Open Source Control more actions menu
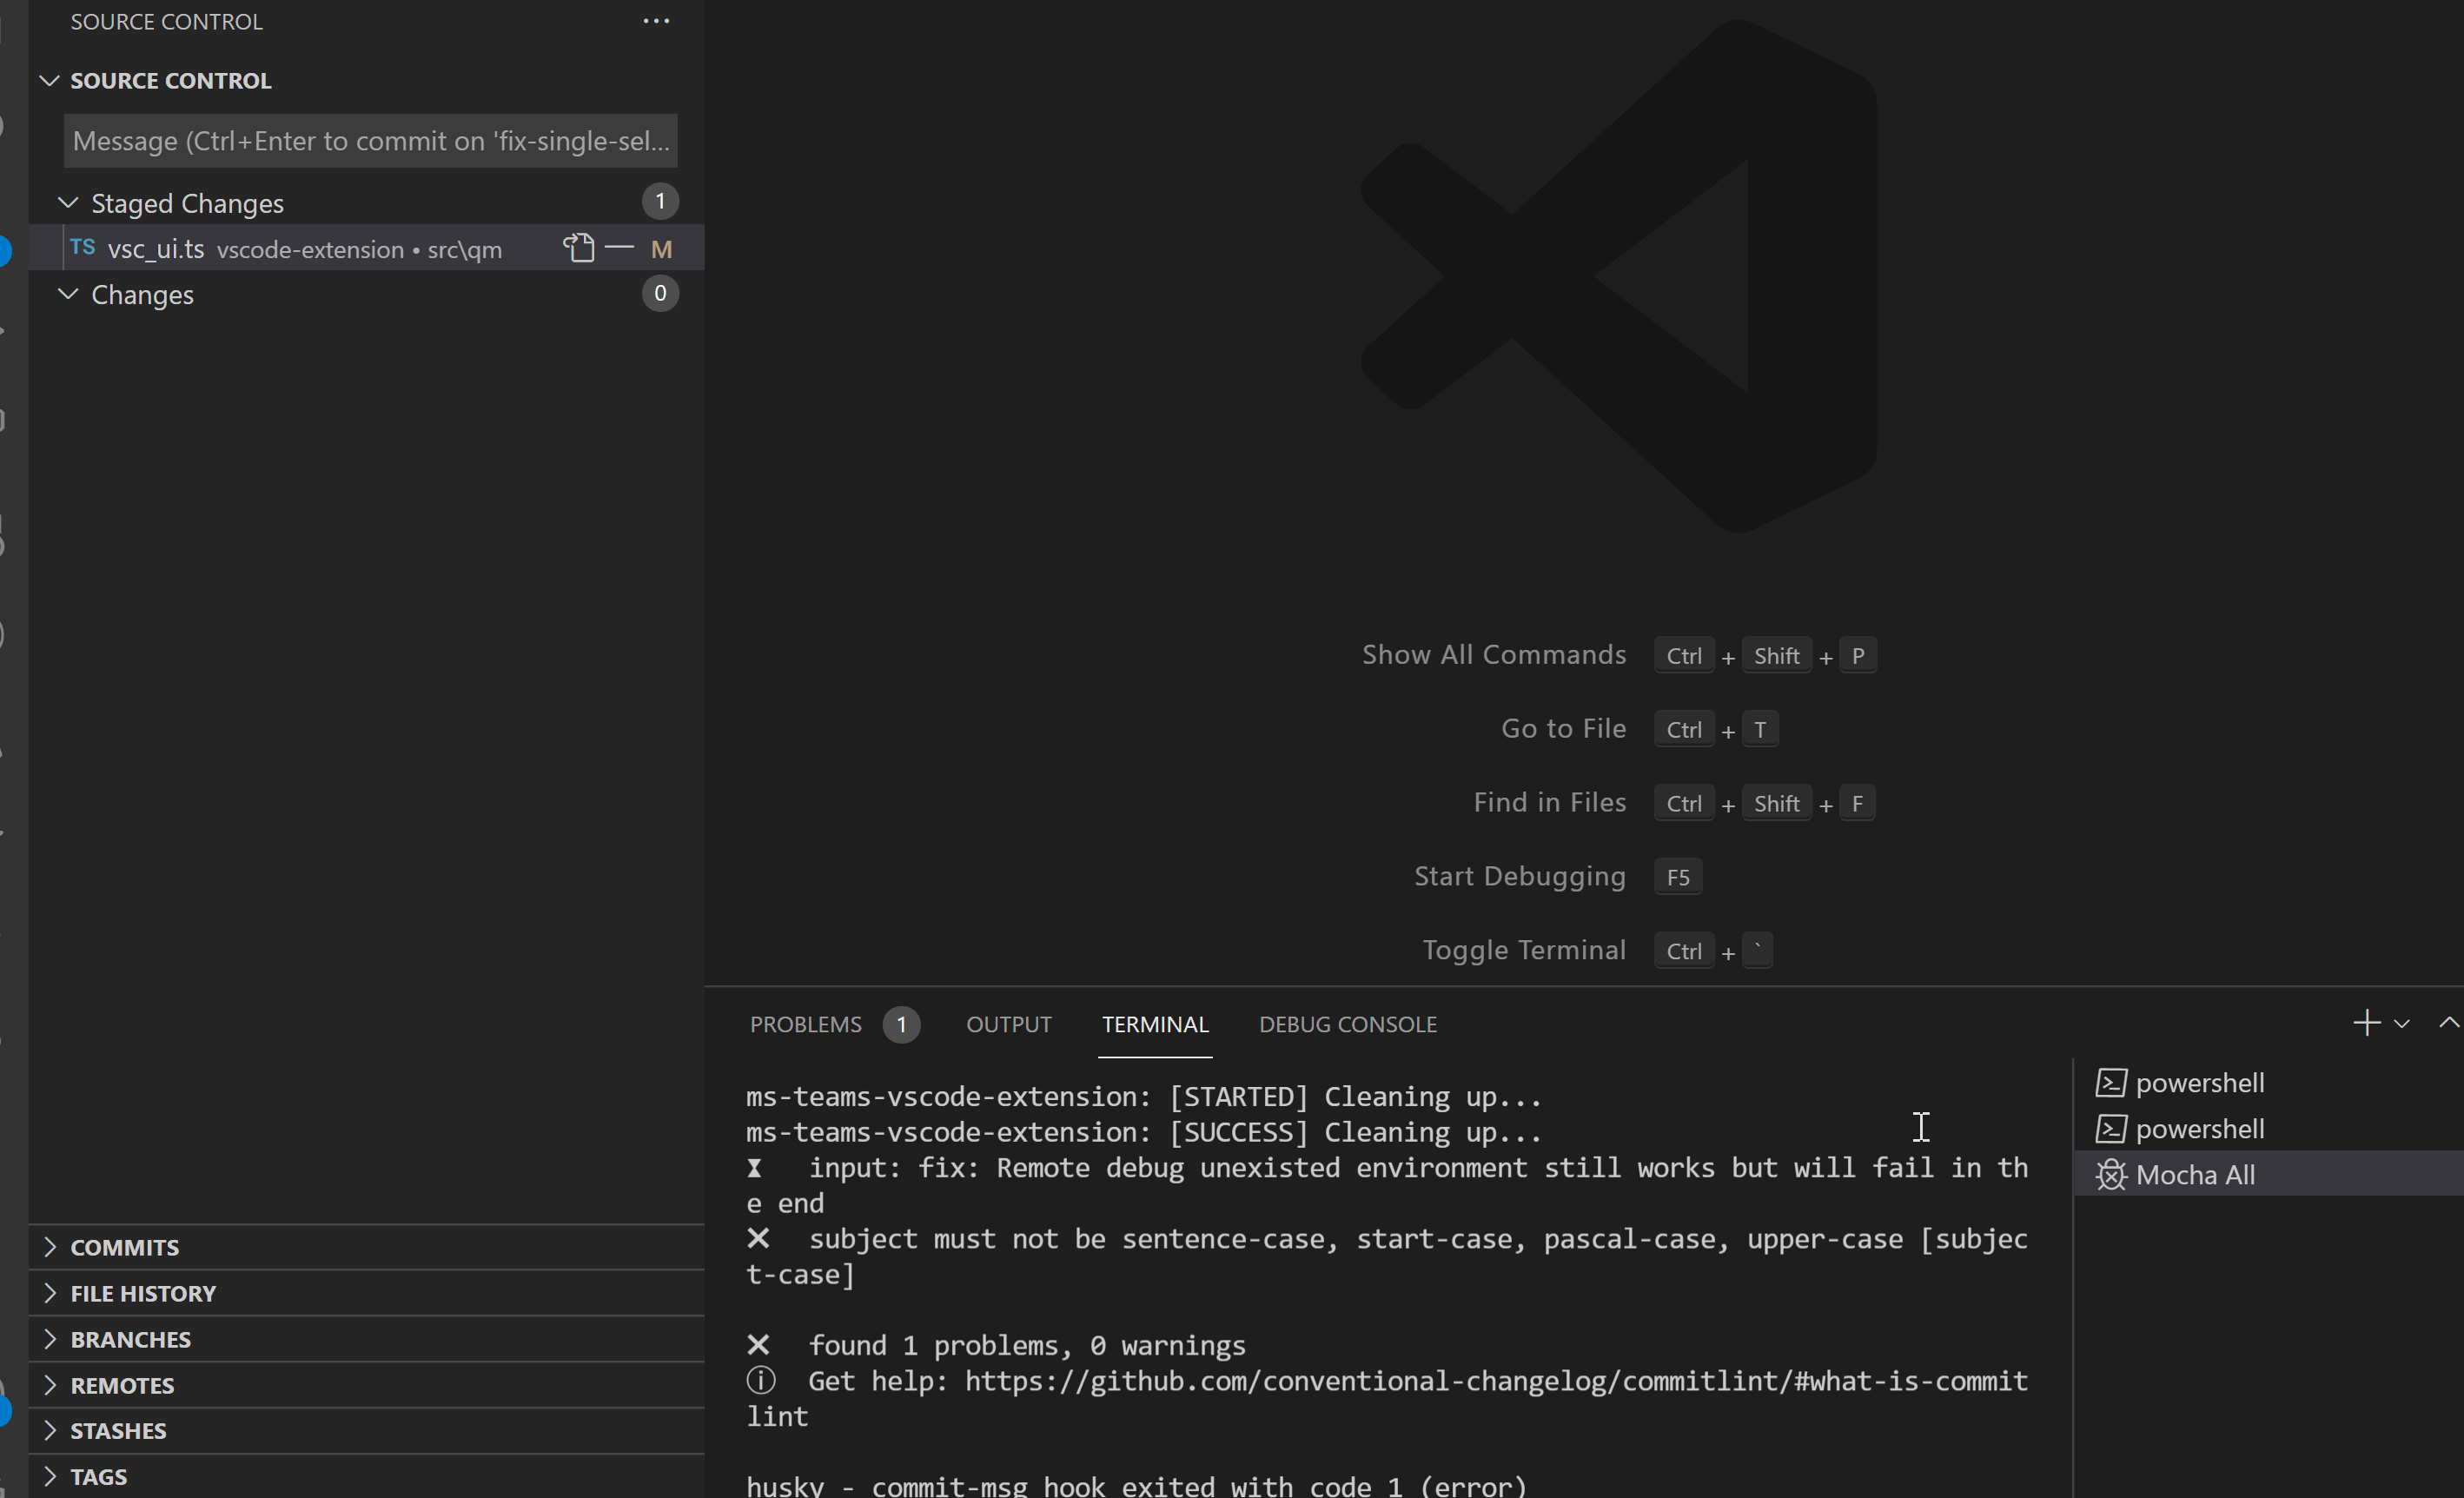Image resolution: width=2464 pixels, height=1498 pixels. click(x=656, y=21)
